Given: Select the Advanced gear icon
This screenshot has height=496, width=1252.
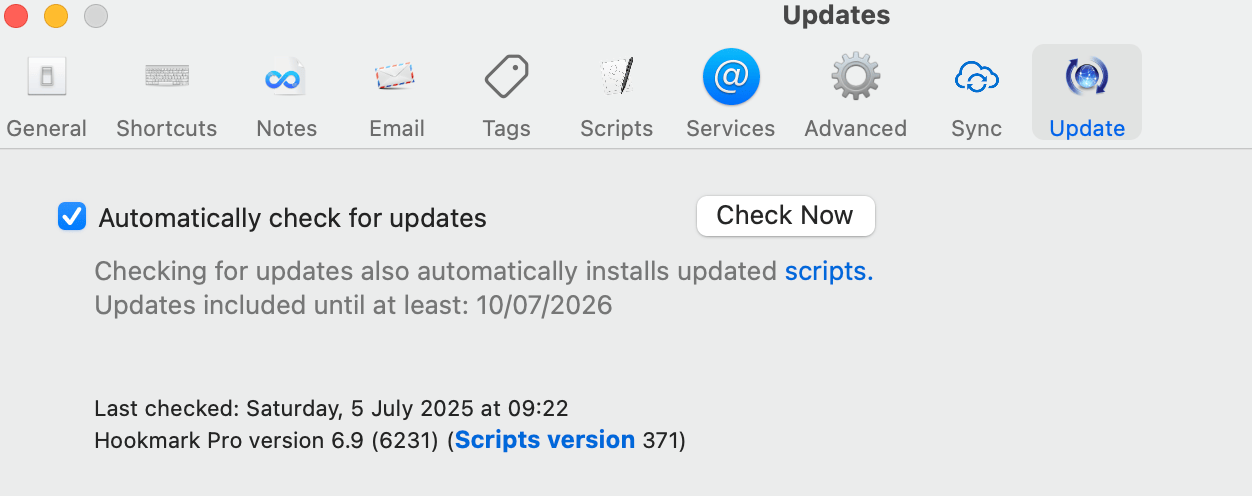Looking at the screenshot, I should pos(856,77).
